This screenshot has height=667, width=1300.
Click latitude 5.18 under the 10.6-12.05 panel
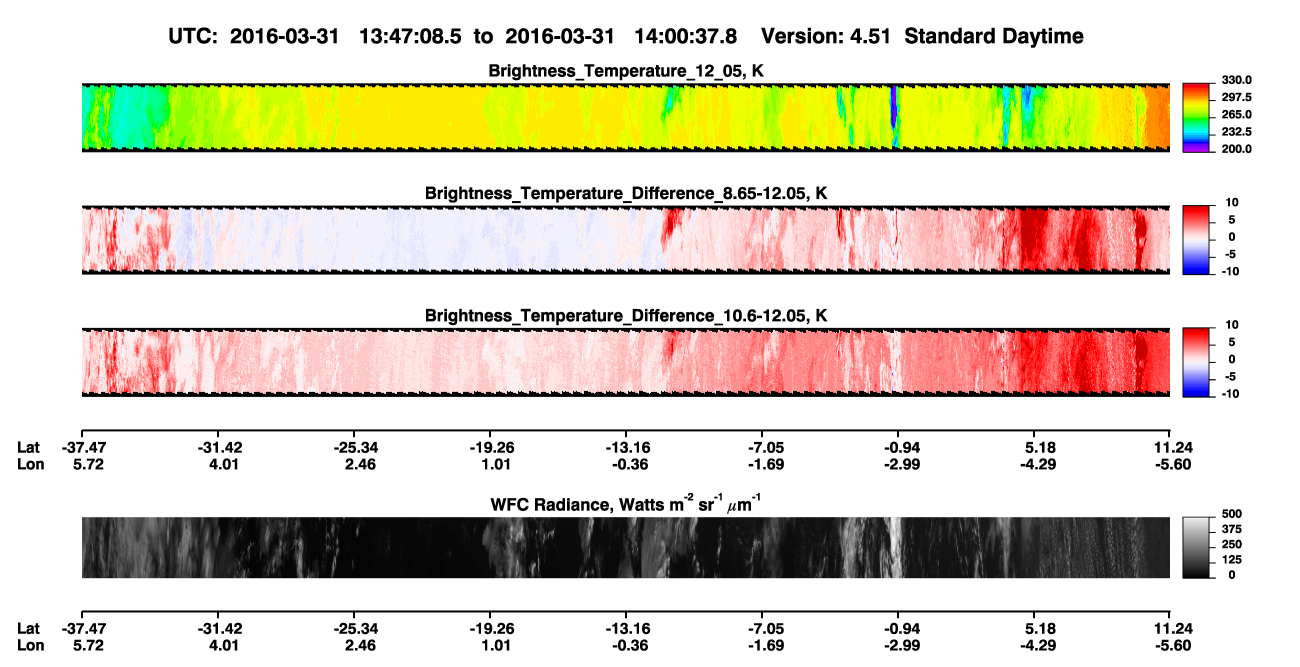[1039, 447]
